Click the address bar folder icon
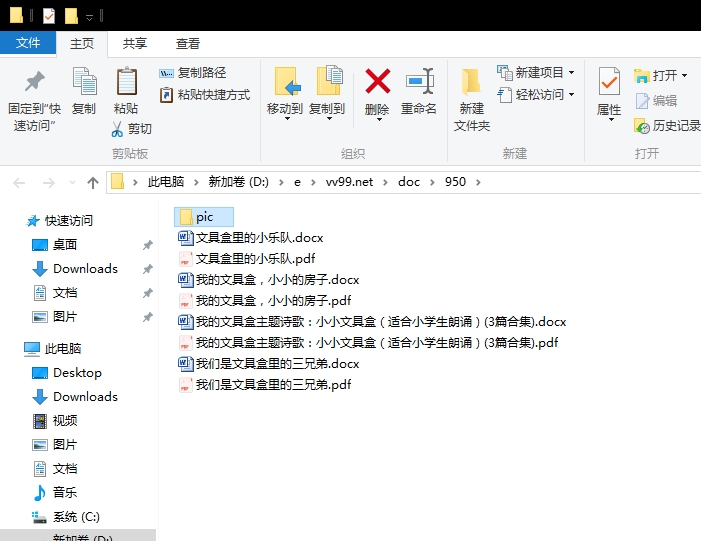 [117, 182]
